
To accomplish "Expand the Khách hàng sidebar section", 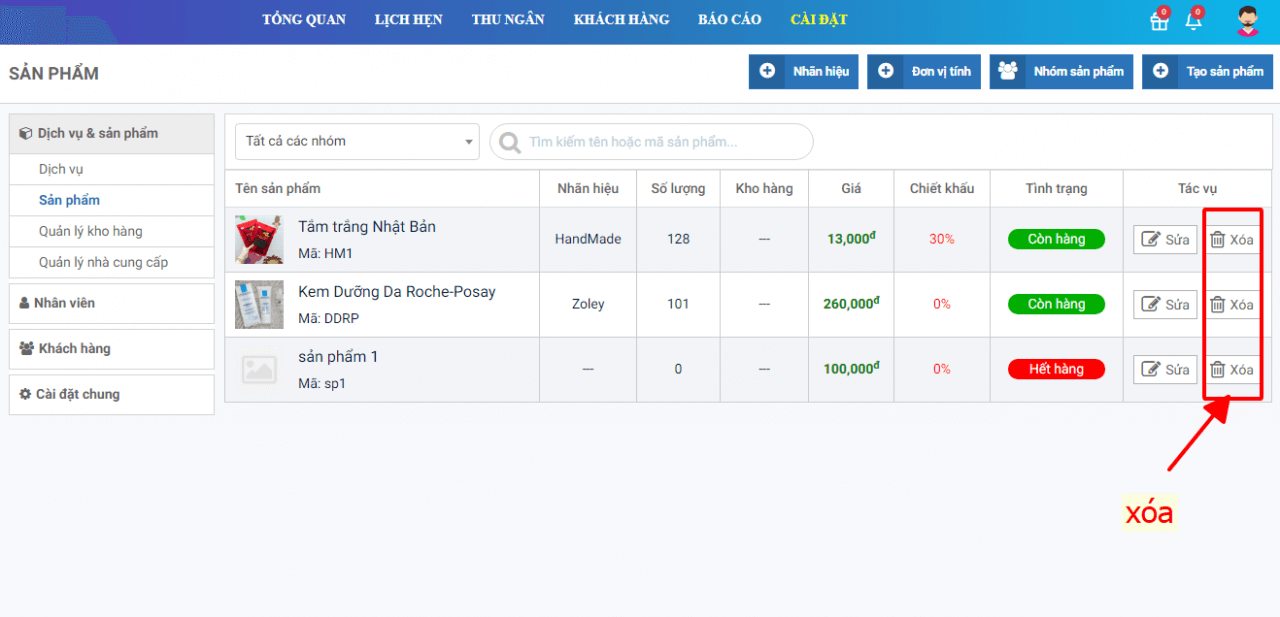I will [111, 349].
